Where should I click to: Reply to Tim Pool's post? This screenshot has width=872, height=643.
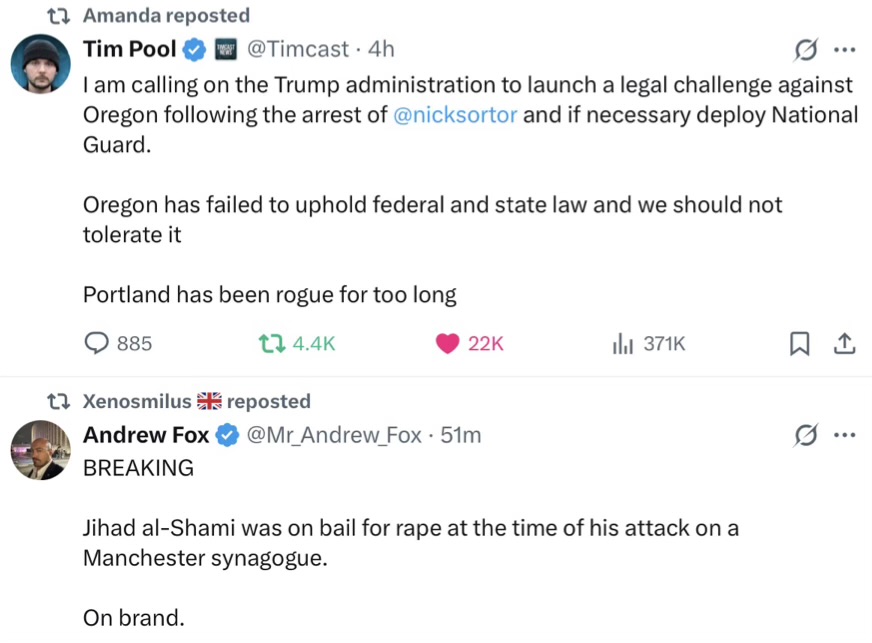[97, 343]
